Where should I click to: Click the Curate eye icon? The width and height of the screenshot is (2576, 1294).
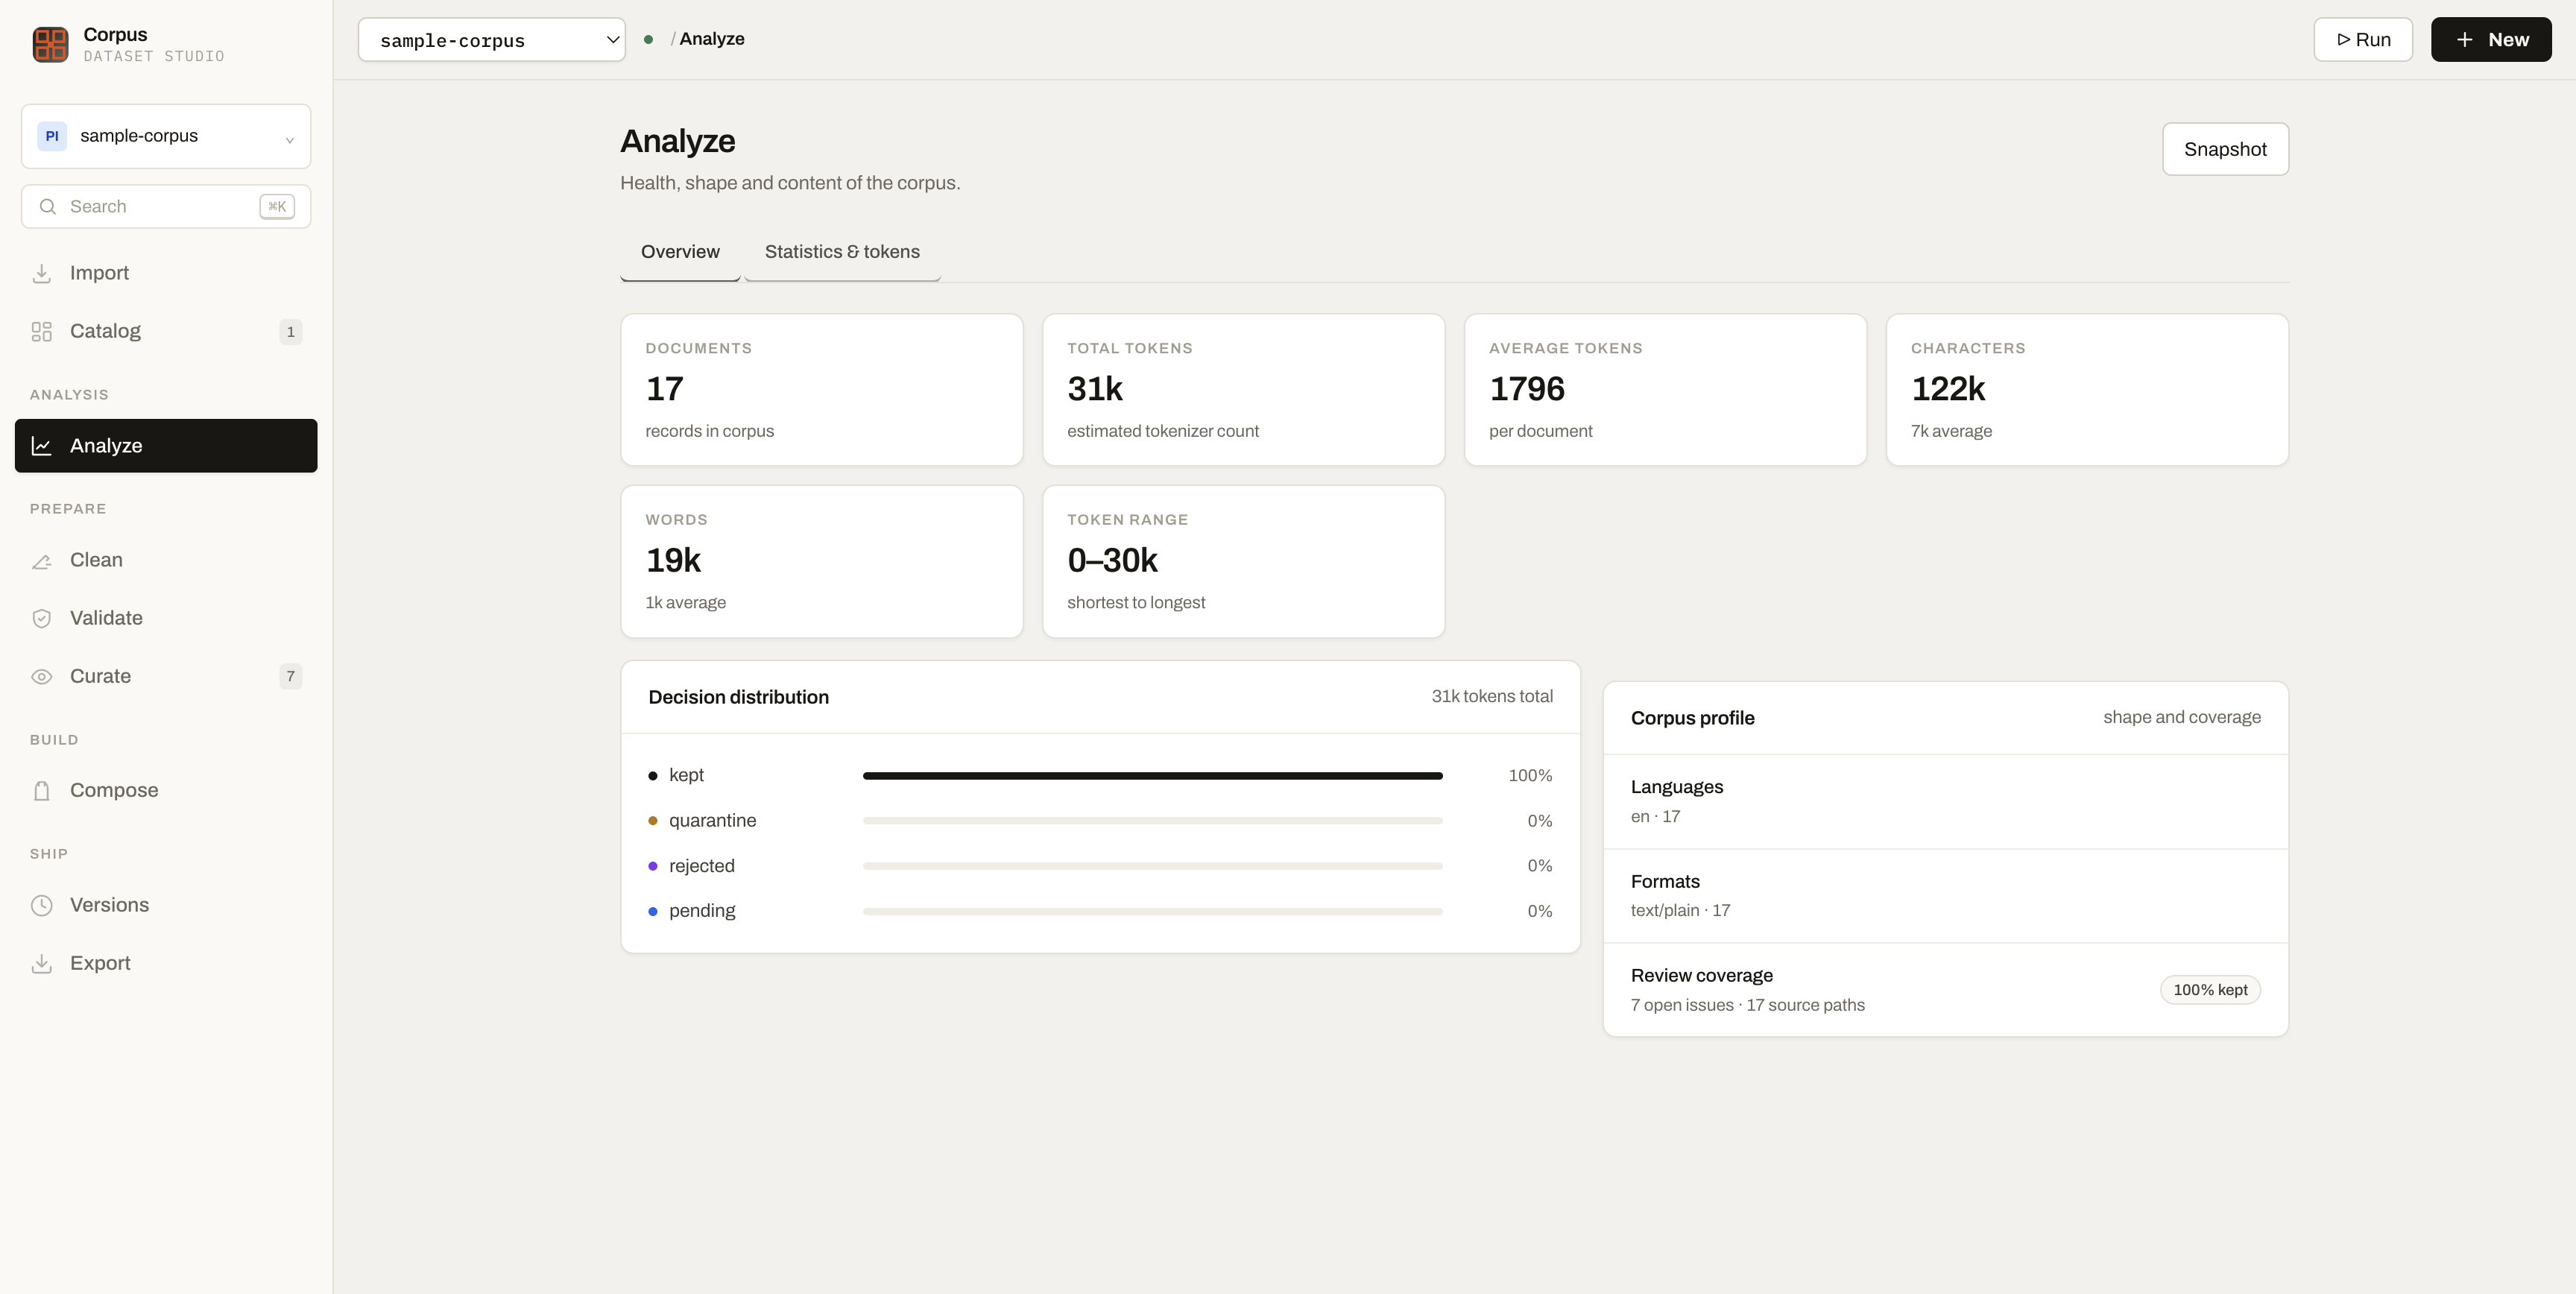pyautogui.click(x=41, y=676)
